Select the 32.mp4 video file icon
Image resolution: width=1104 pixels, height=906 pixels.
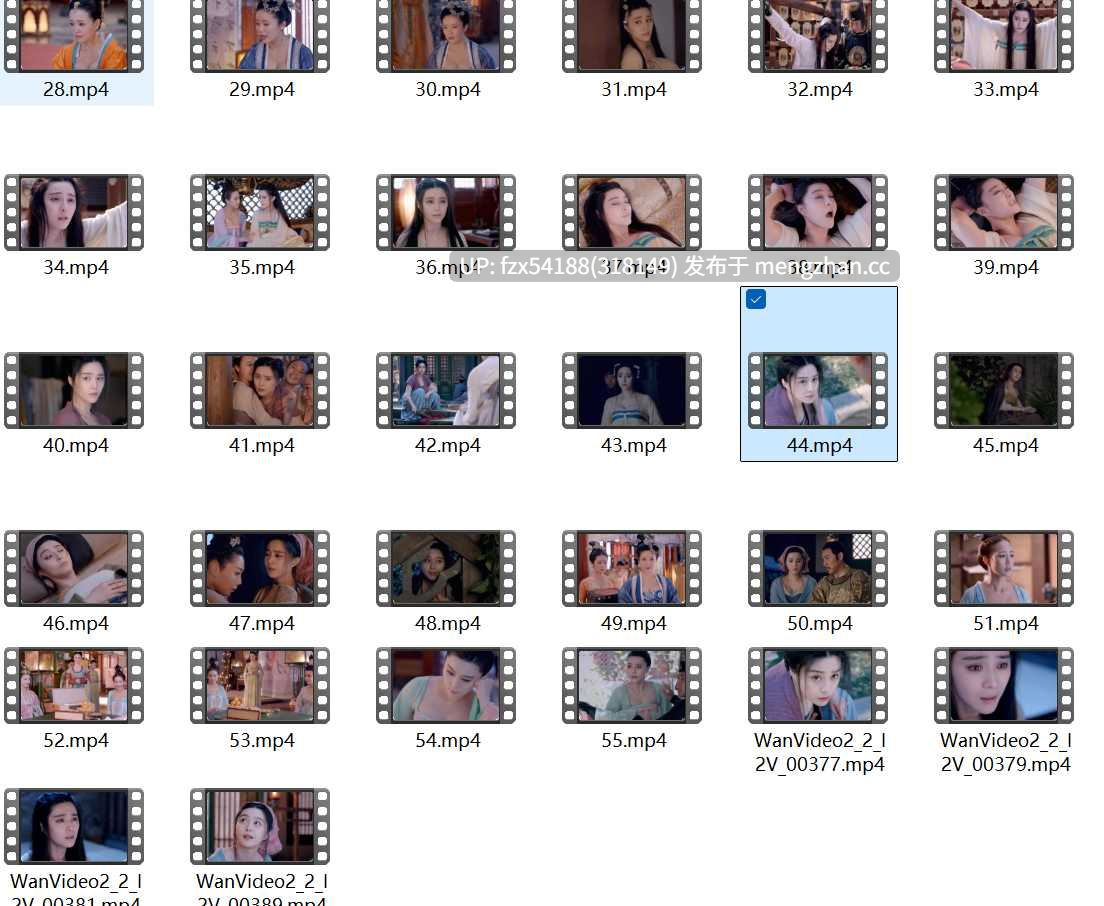pos(817,36)
